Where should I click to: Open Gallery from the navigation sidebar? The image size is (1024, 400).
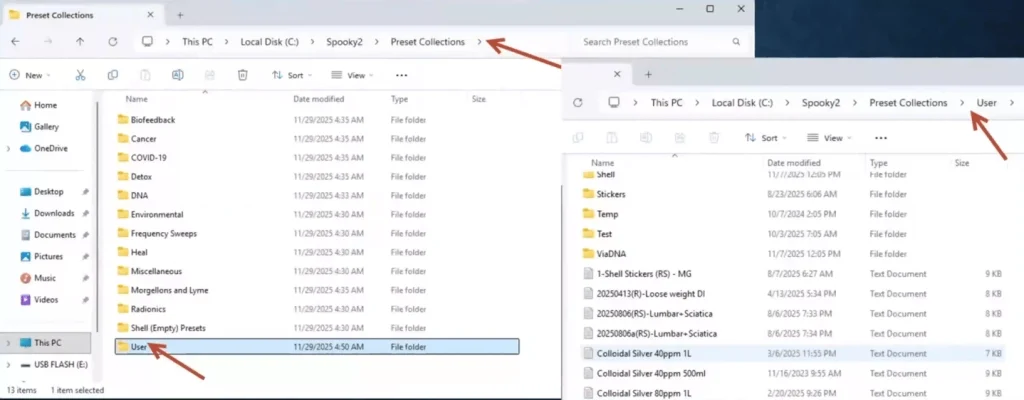click(x=46, y=127)
